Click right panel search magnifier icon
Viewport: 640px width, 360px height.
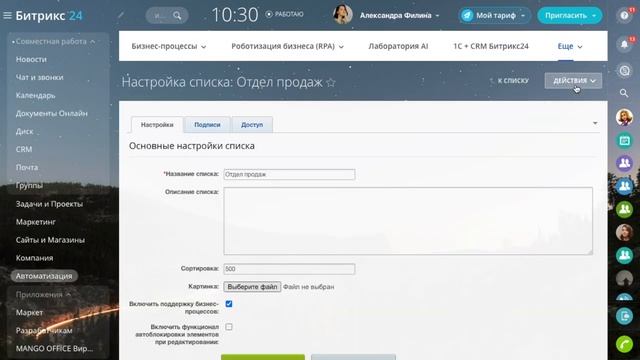click(x=624, y=93)
